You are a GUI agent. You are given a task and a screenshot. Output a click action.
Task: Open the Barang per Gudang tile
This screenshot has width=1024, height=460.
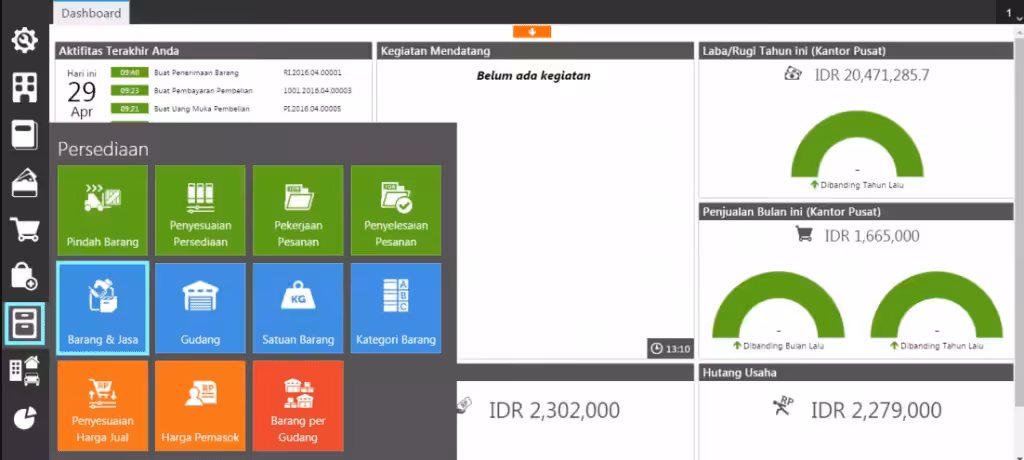[x=298, y=406]
